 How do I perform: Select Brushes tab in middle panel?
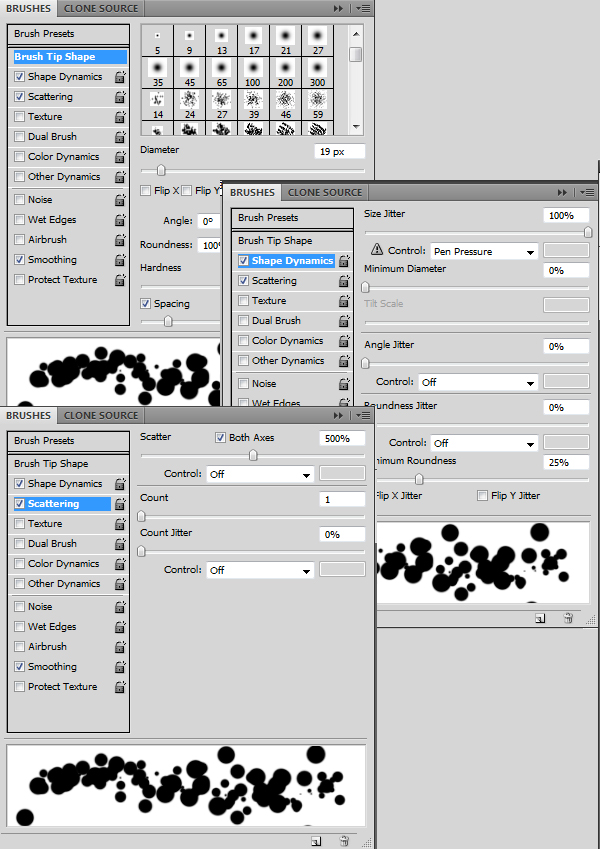[252, 193]
